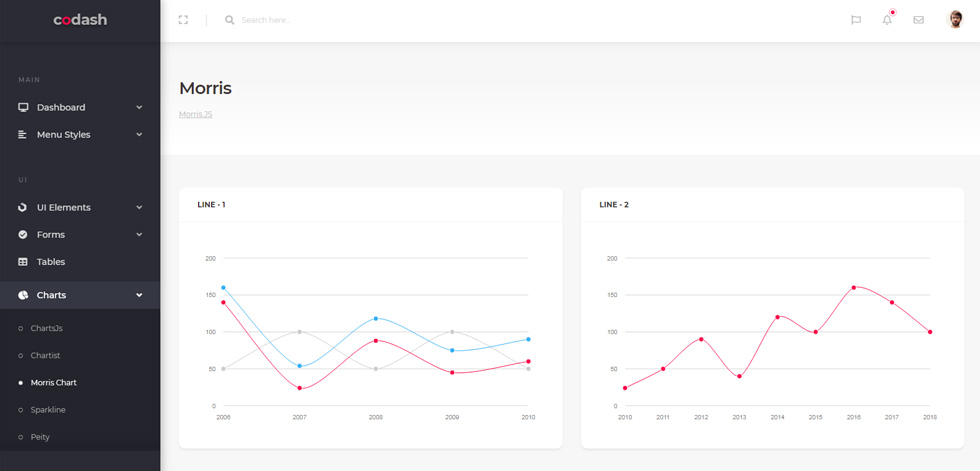Expand the Menu Styles chevron
Screen dimensions: 980x471
pyautogui.click(x=139, y=134)
